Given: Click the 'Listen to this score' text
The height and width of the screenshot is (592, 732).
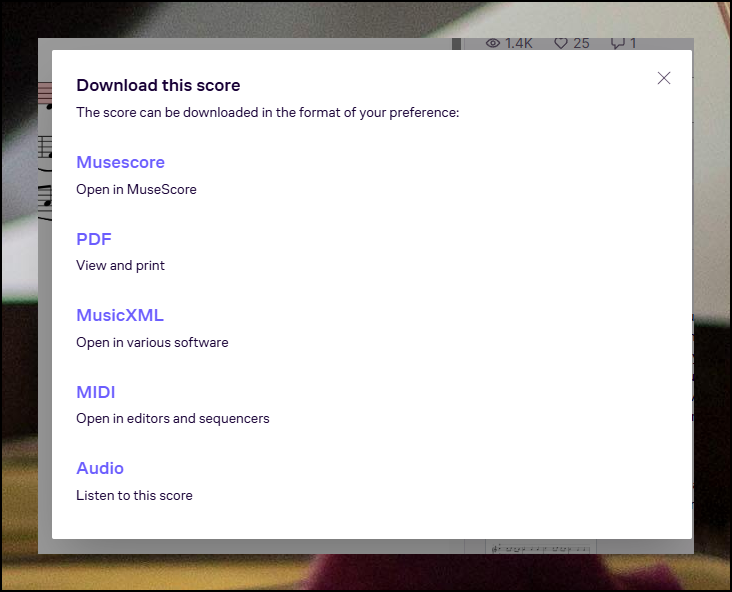Looking at the screenshot, I should click(134, 495).
